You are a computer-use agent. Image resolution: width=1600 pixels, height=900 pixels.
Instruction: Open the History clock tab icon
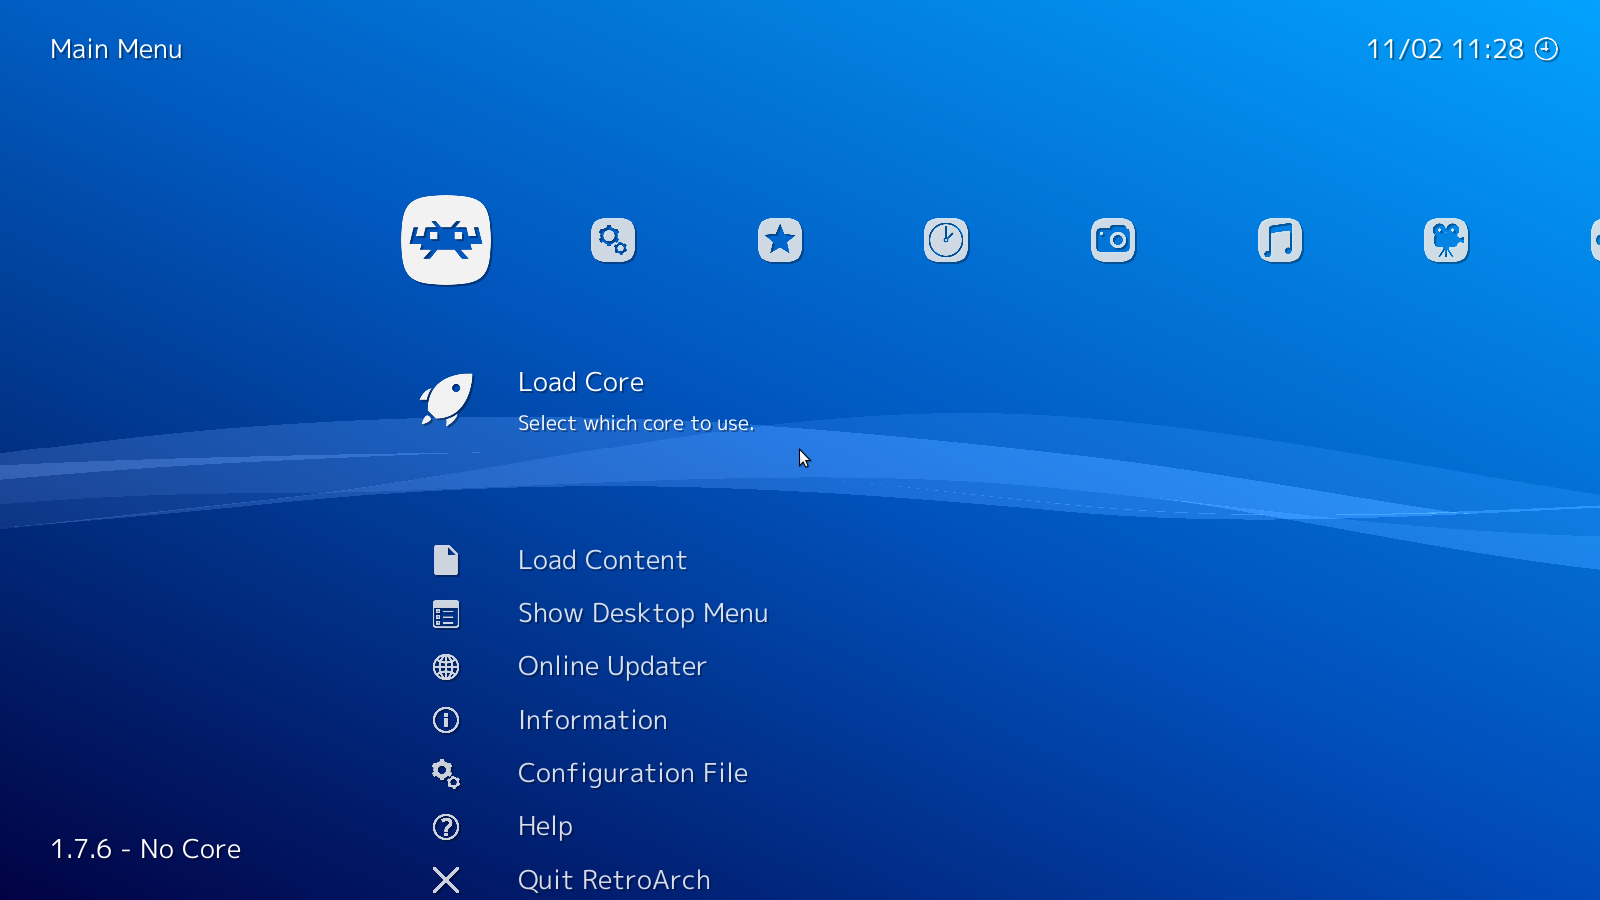click(946, 240)
